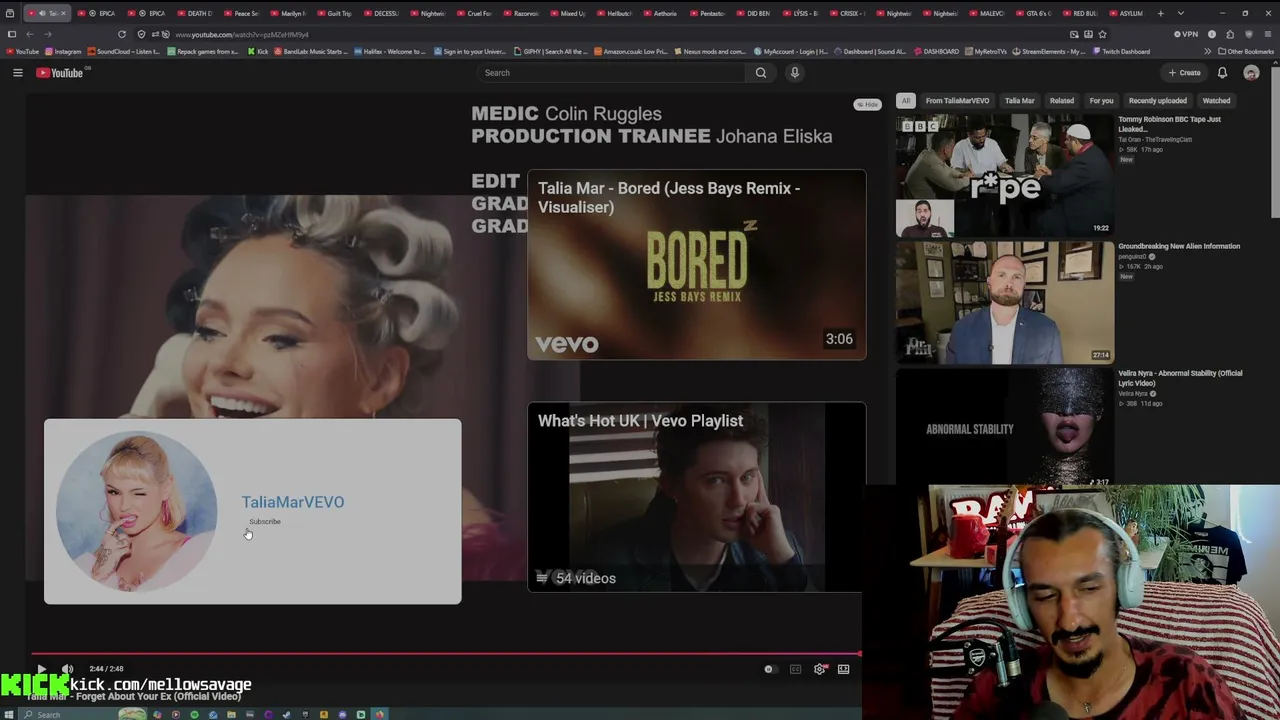Go back in the browser
This screenshot has height=720, width=1280.
pyautogui.click(x=31, y=34)
